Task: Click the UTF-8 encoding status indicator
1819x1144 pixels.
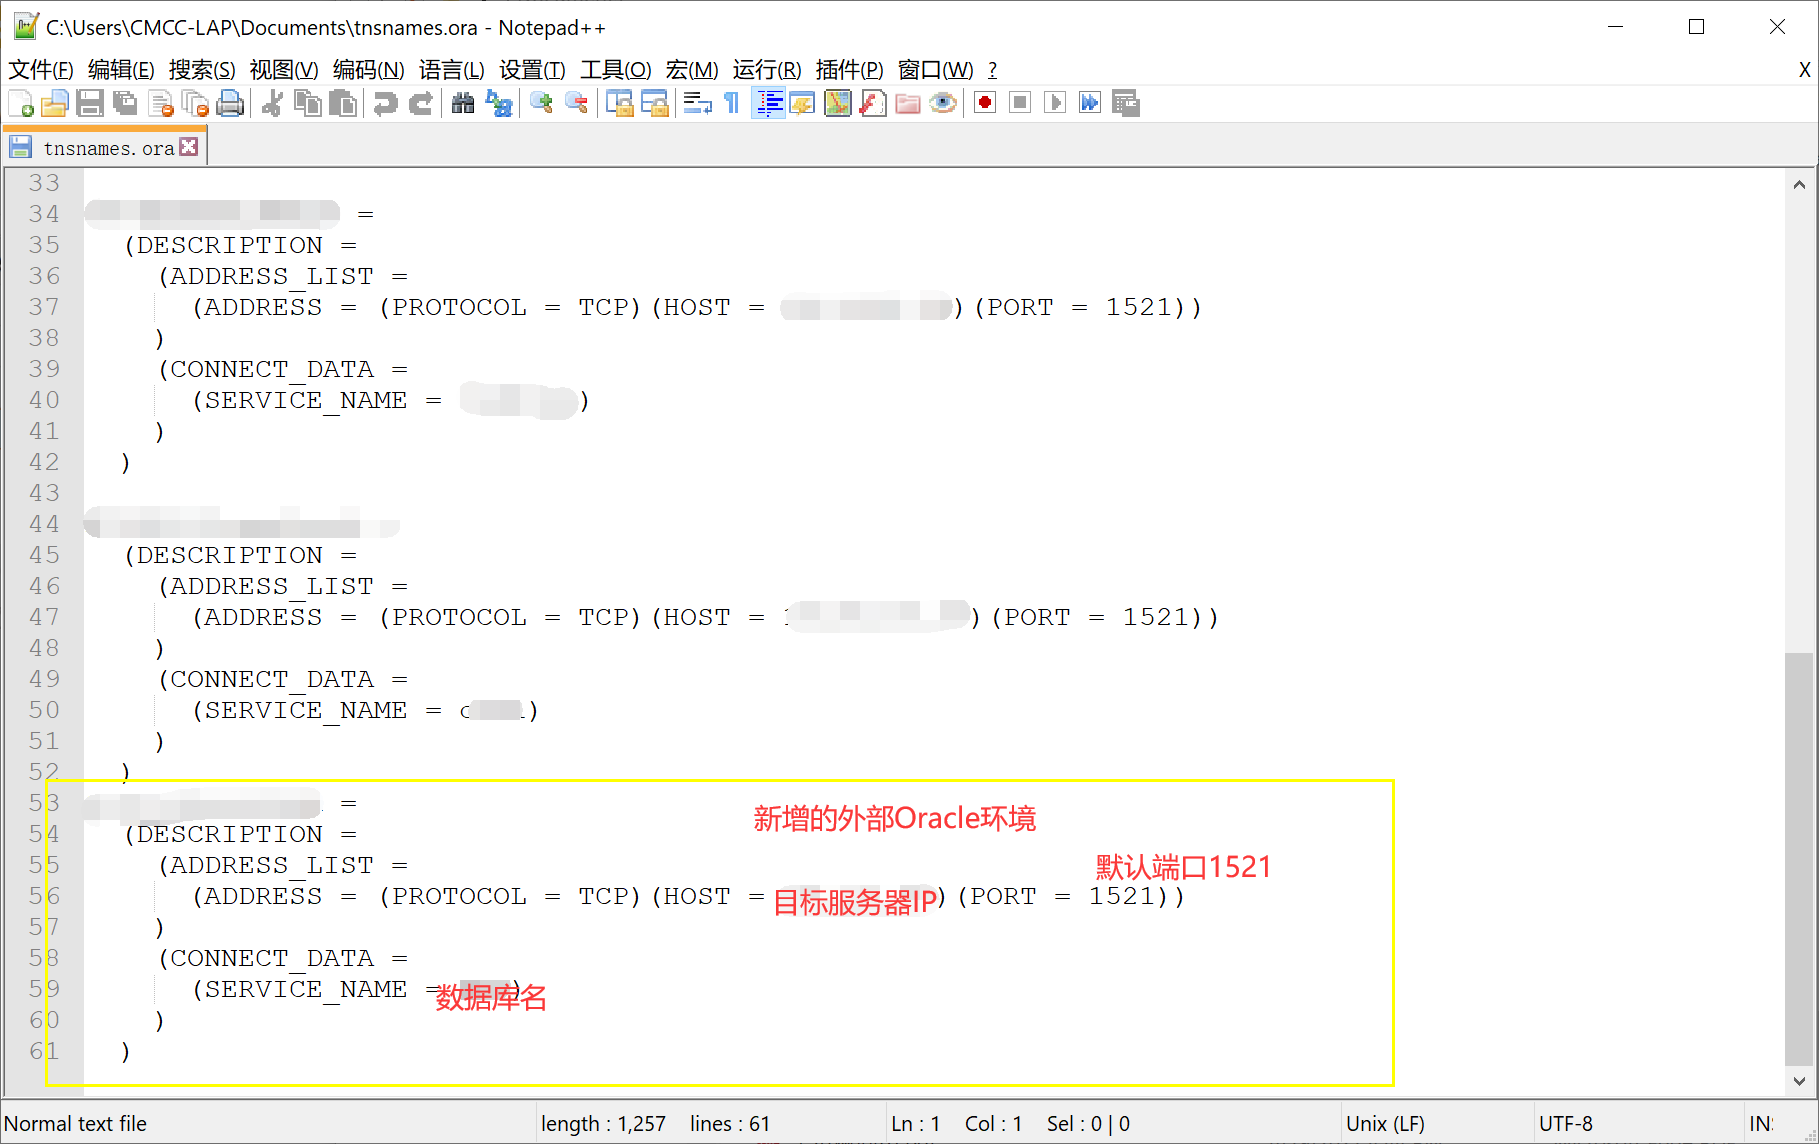Action: point(1565,1123)
